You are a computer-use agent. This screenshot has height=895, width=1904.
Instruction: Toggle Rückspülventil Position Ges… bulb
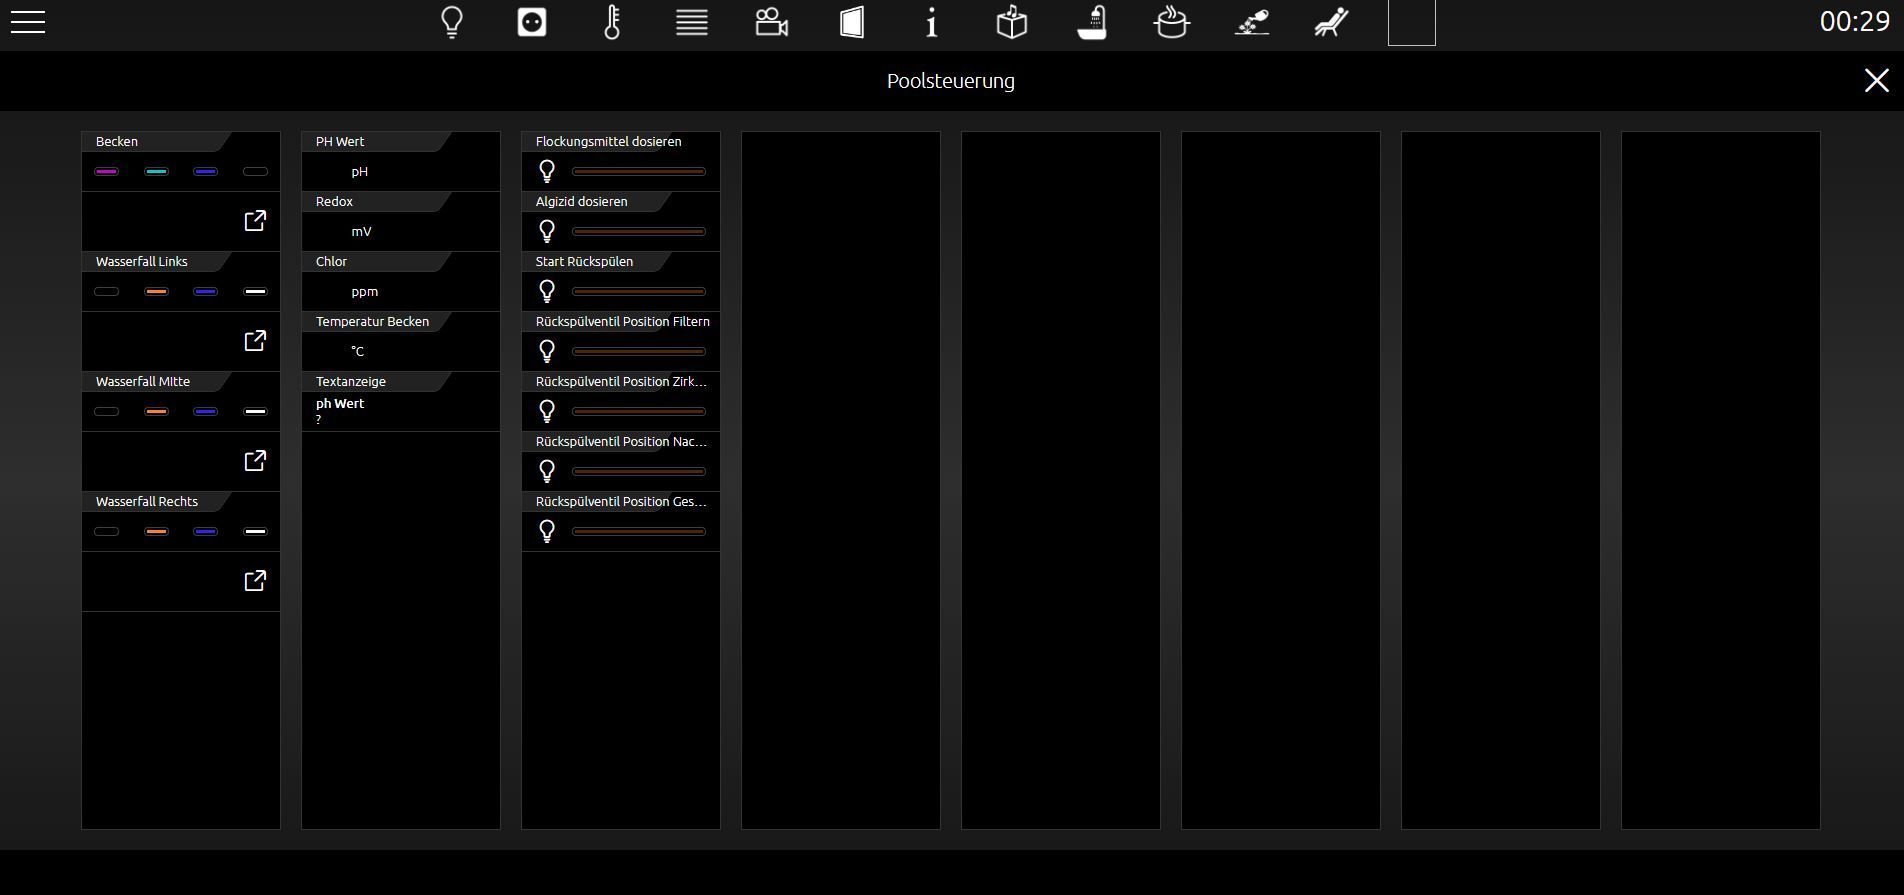[547, 531]
